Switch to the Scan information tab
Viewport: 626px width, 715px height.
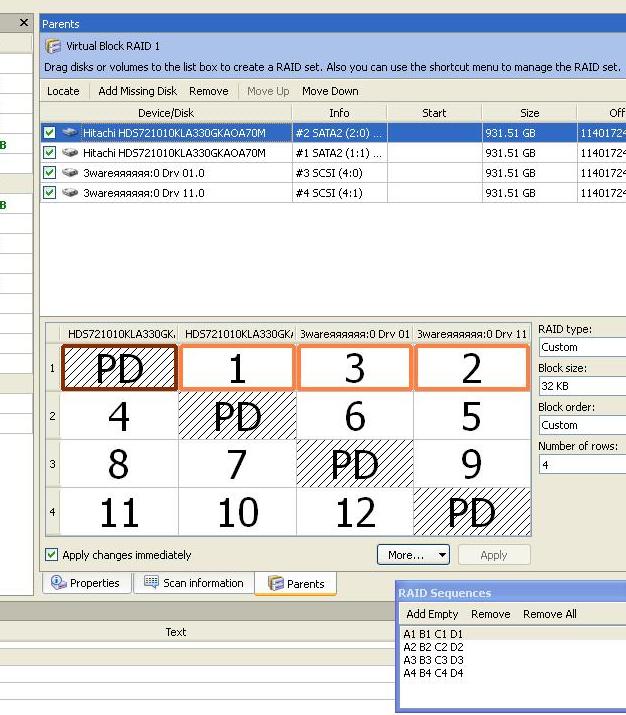194,583
